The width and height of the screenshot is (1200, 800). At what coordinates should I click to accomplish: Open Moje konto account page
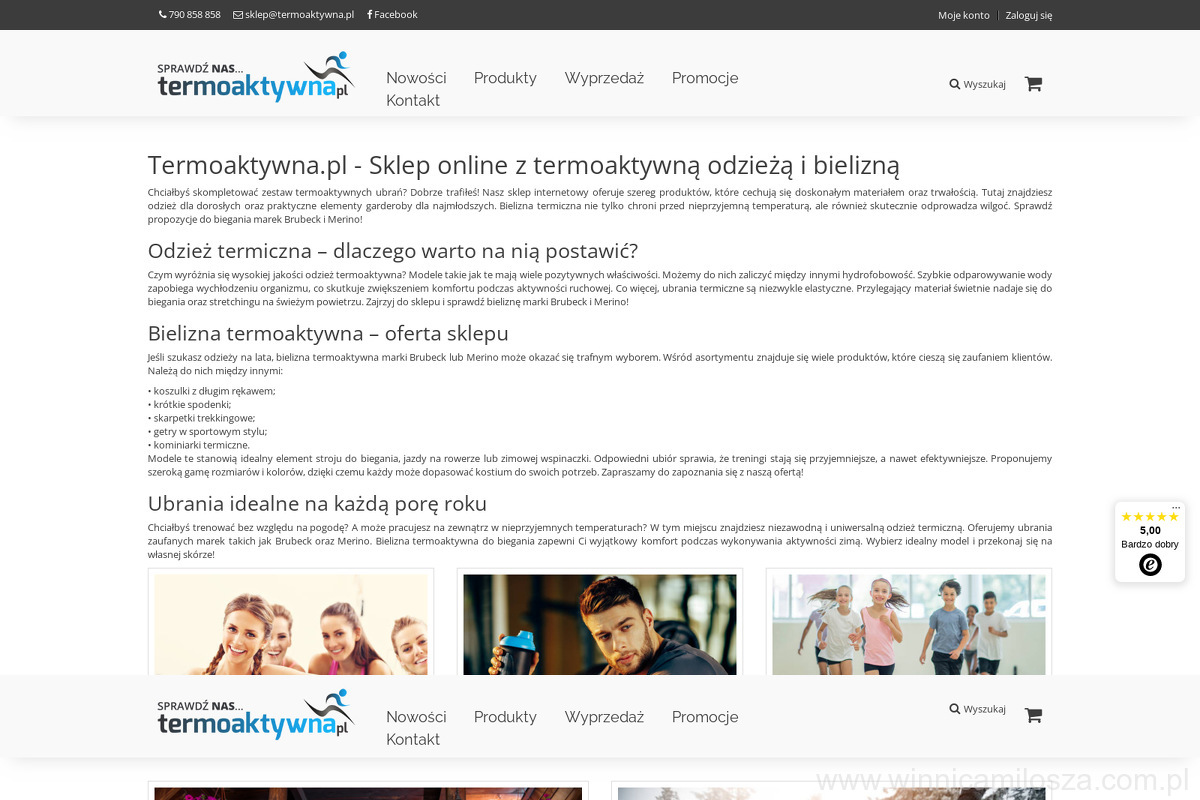tap(963, 15)
